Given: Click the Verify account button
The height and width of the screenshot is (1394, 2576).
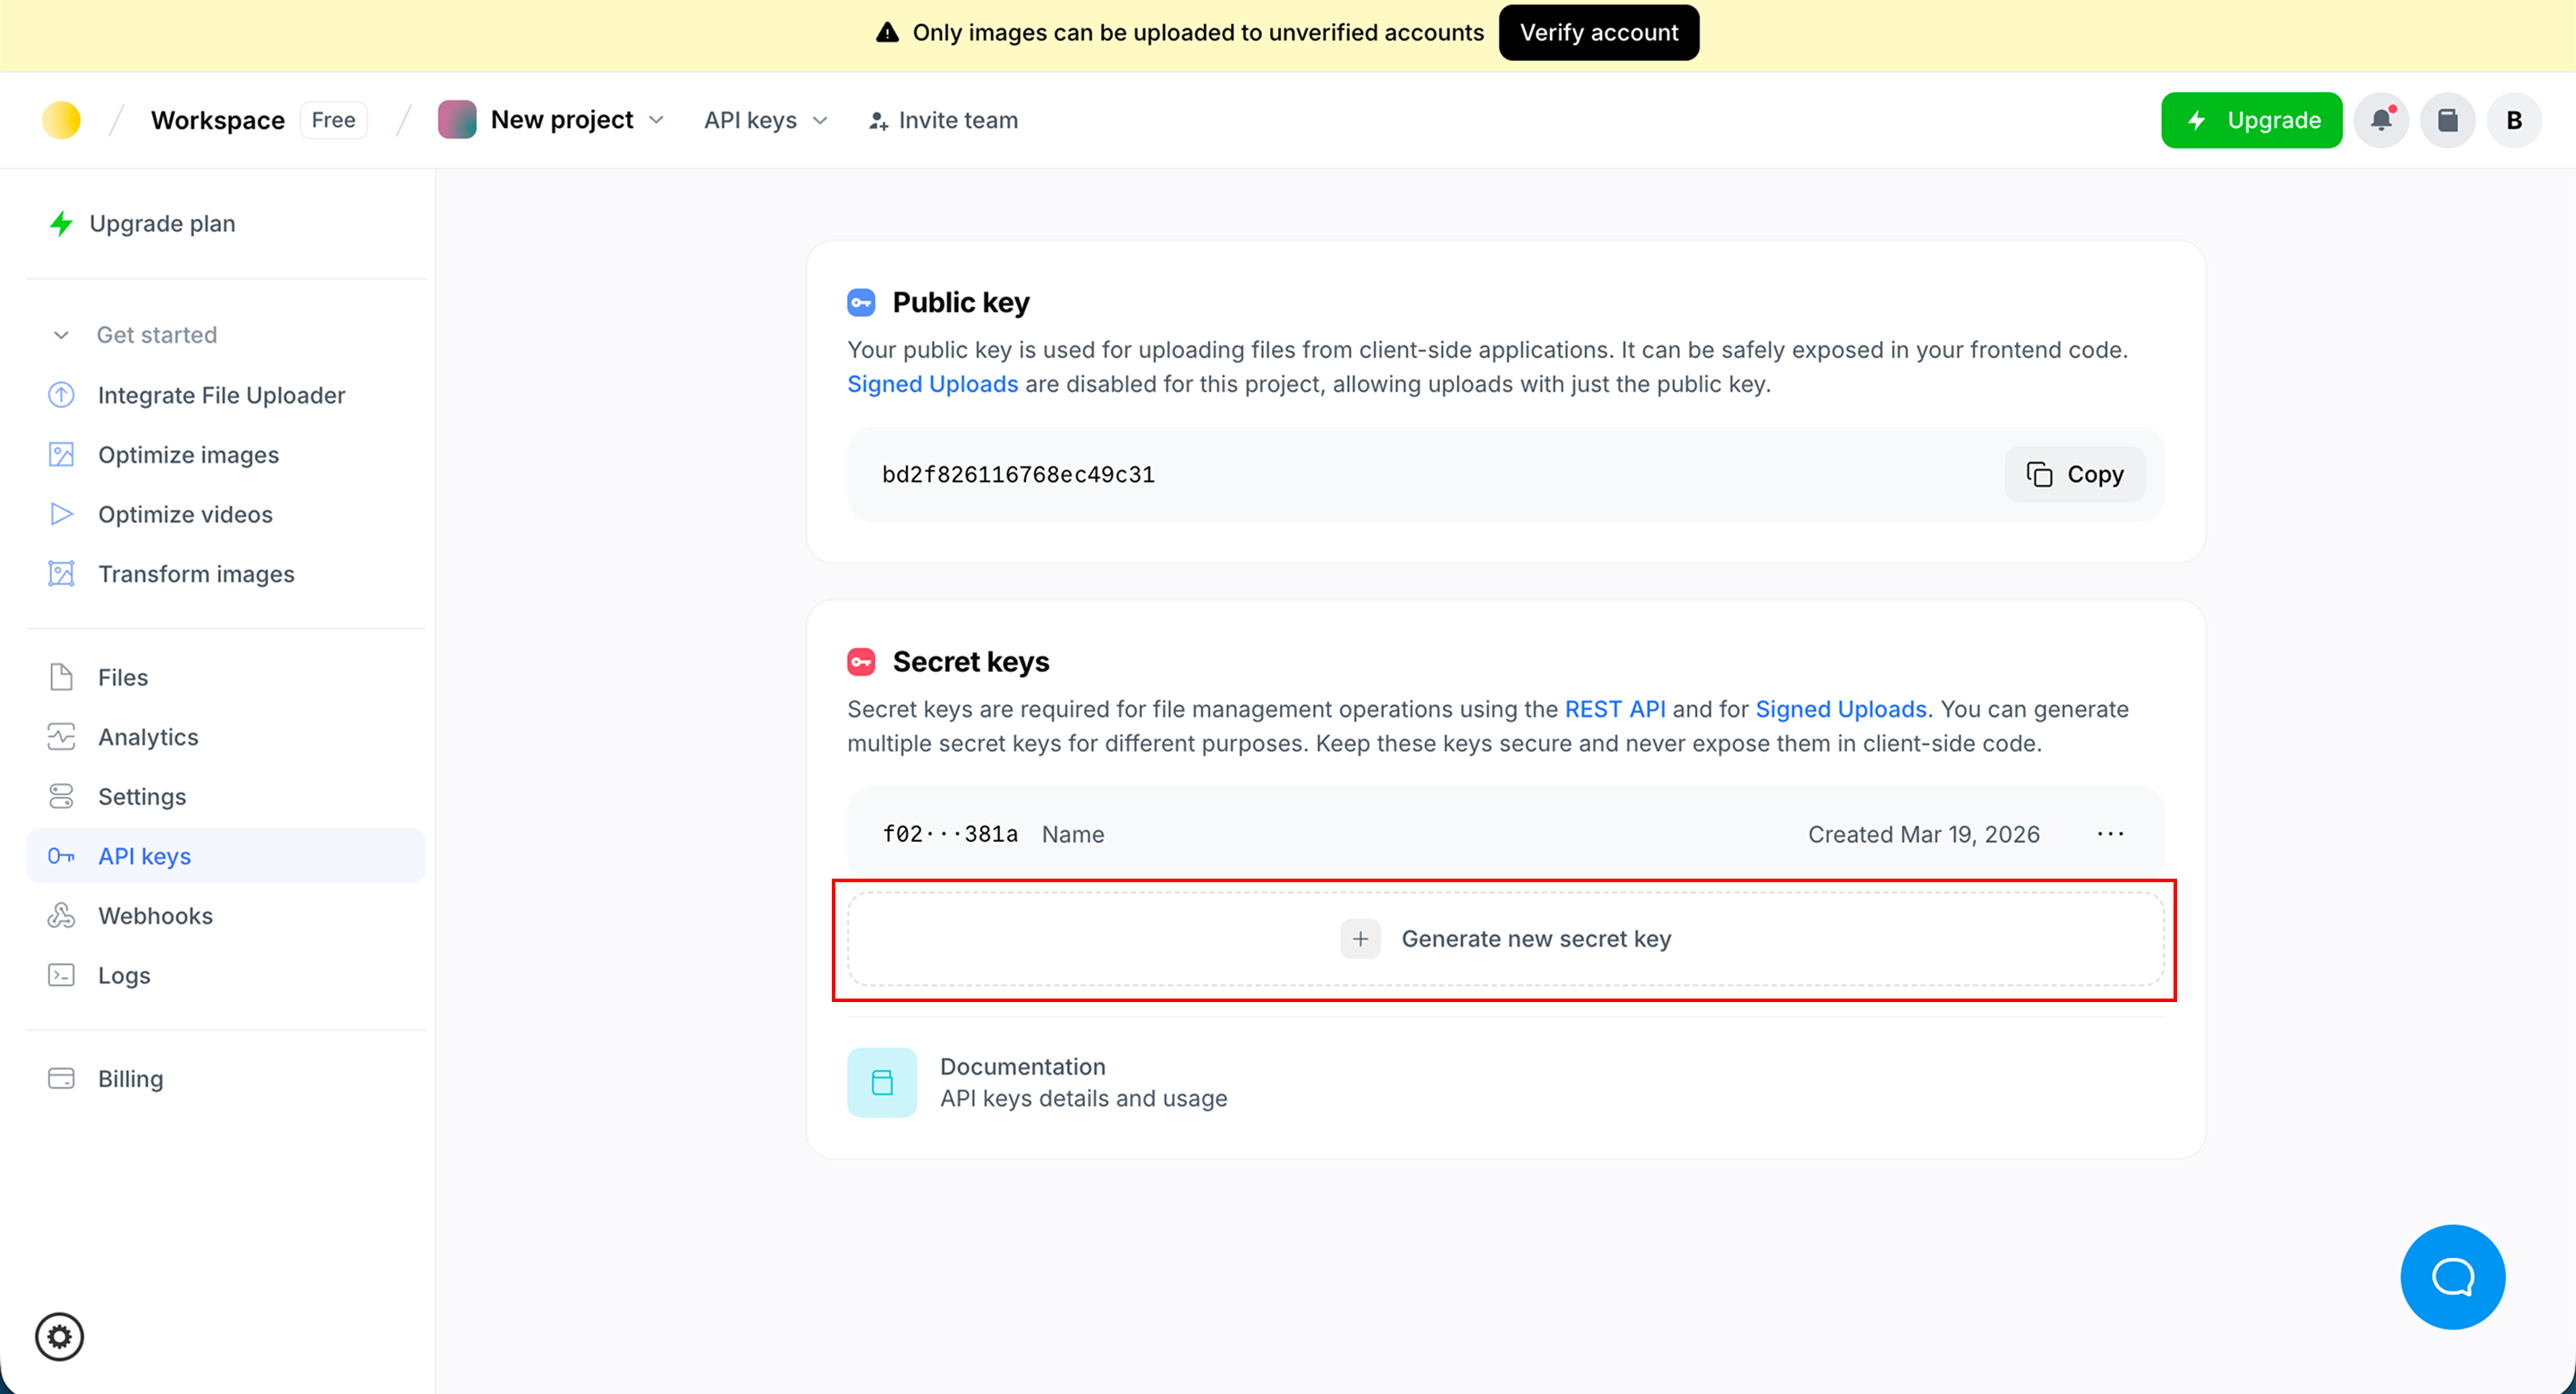Looking at the screenshot, I should (x=1598, y=32).
